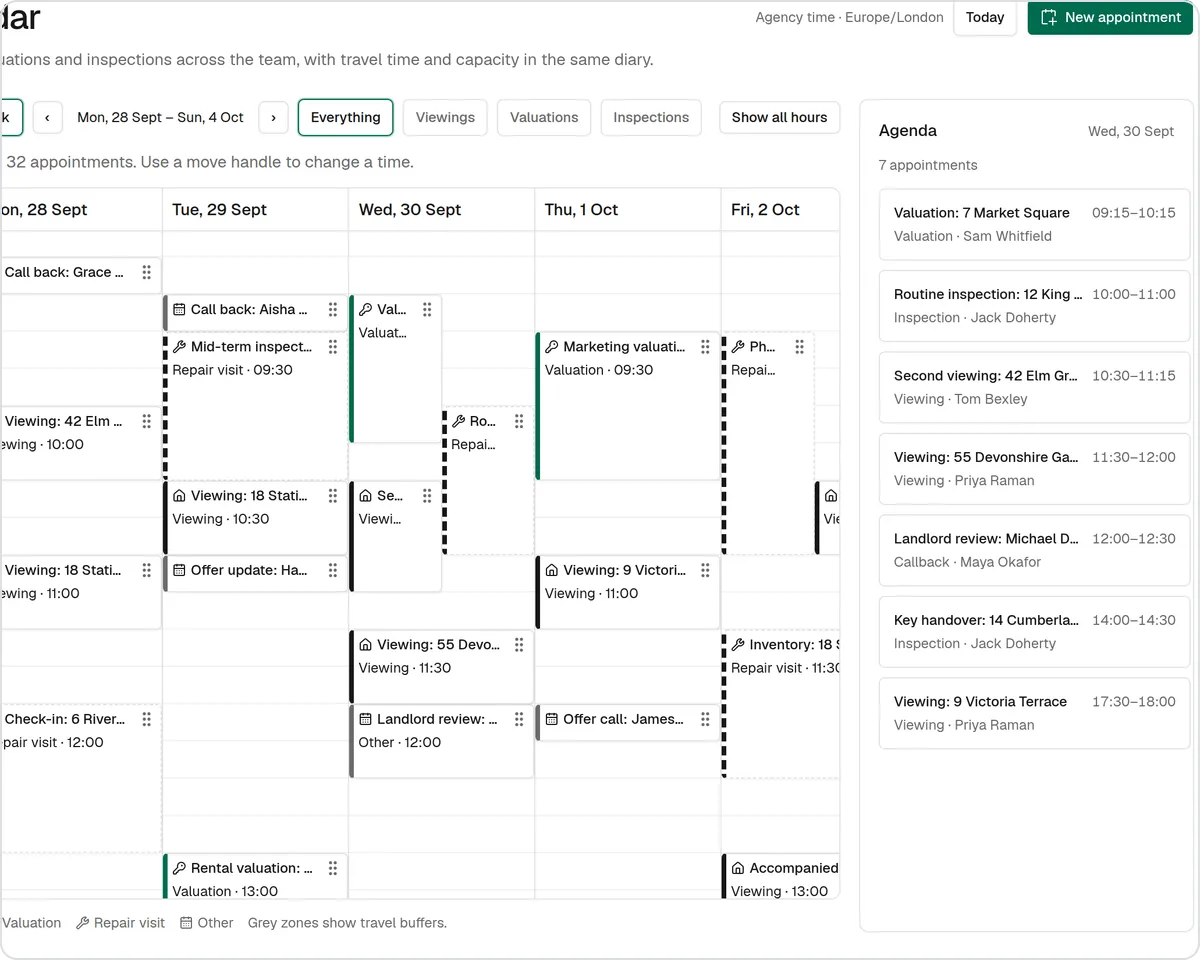1200x960 pixels.
Task: Click move handle on Wednesday Se... viewing appointment
Action: pos(427,496)
